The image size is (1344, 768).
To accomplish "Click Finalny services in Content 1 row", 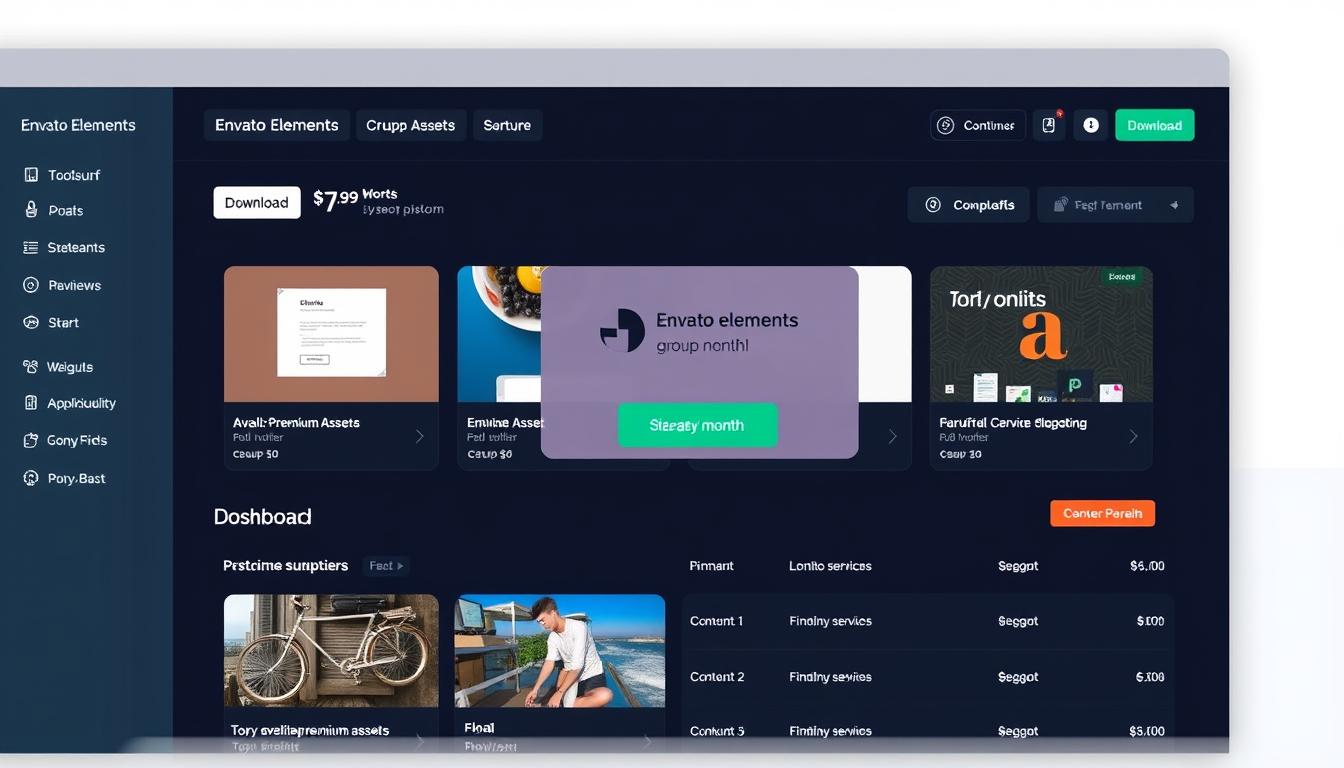I will pos(830,621).
